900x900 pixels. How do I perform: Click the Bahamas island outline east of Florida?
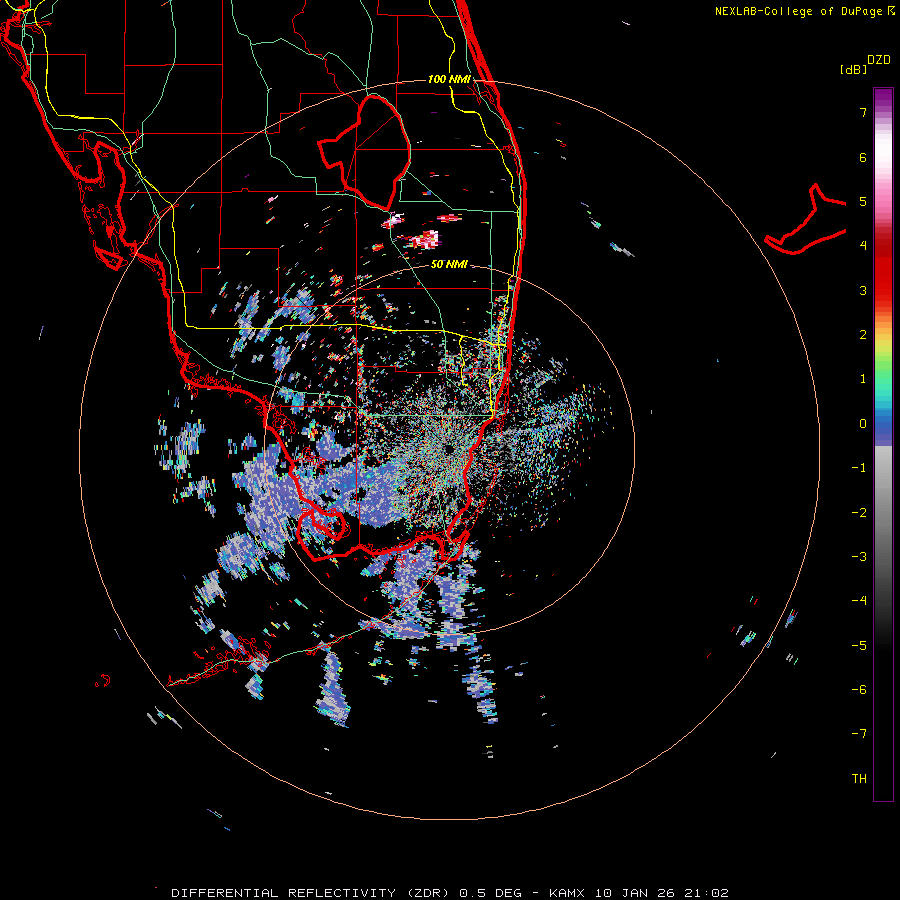[805, 219]
